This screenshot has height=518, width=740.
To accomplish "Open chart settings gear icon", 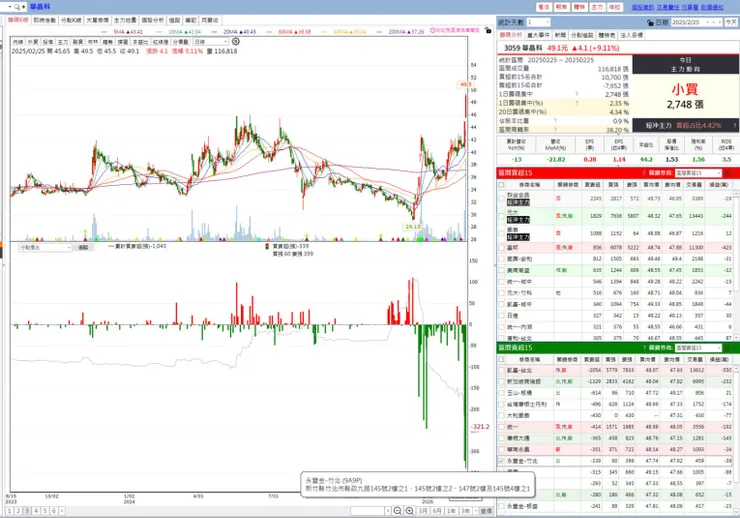I will tap(235, 42).
